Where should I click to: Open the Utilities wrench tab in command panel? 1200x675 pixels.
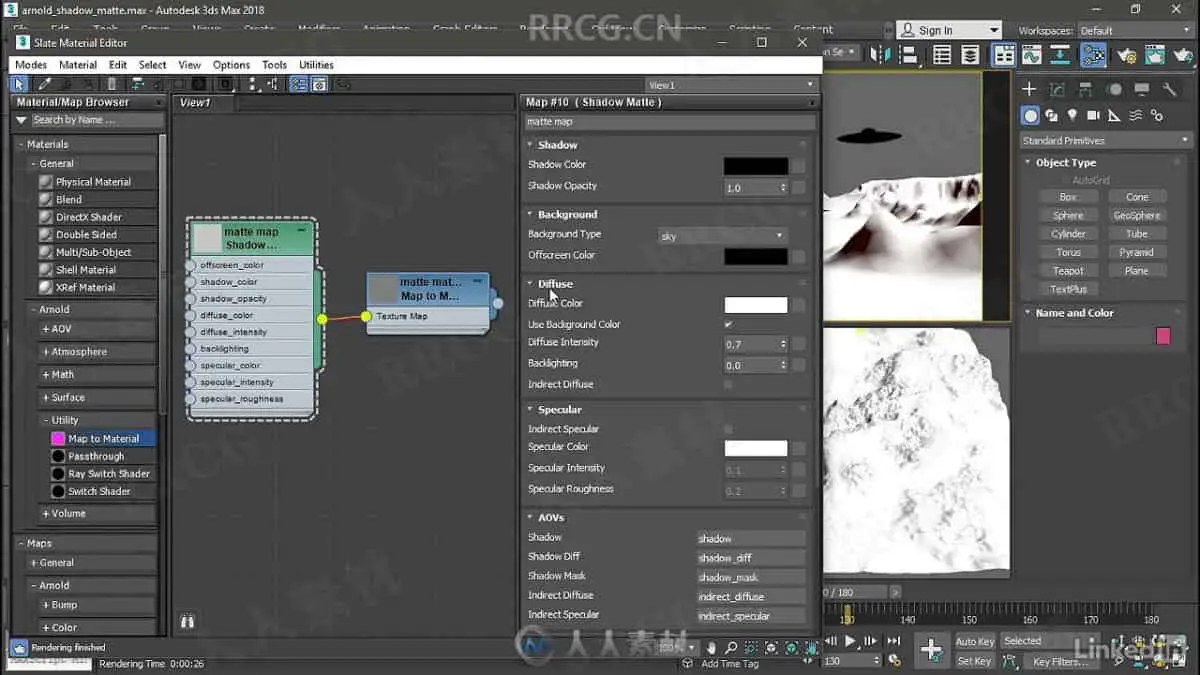click(1169, 90)
